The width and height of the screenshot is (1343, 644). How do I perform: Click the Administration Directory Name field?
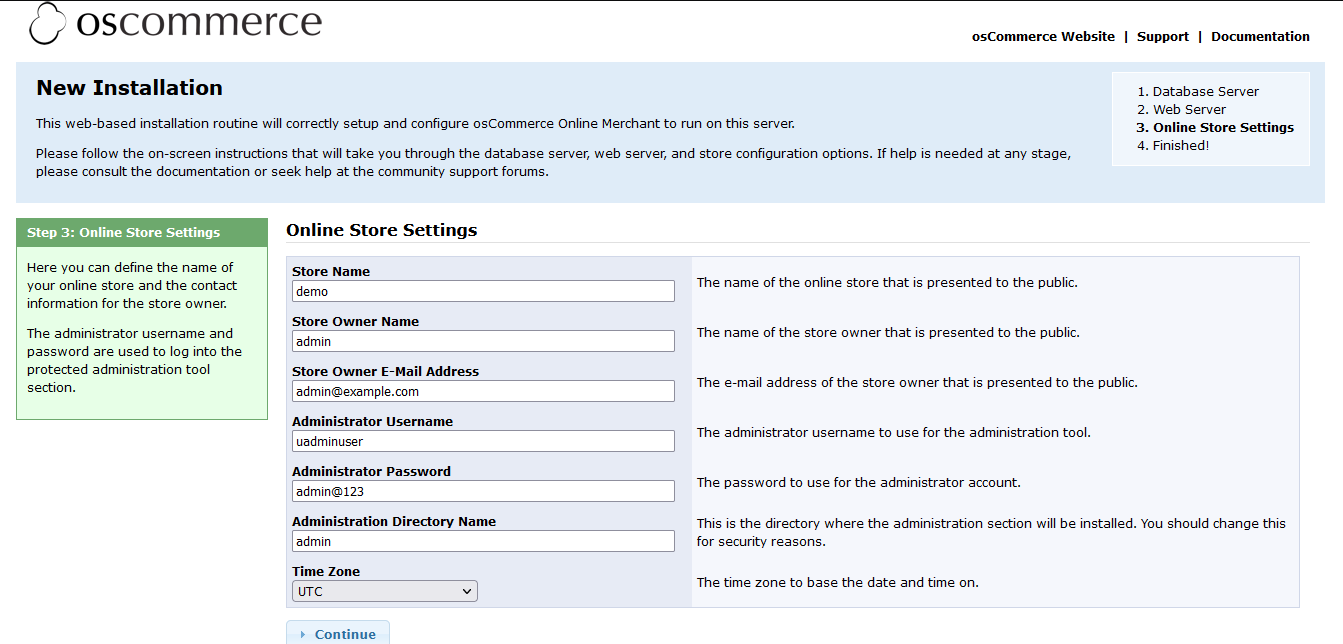(x=483, y=541)
